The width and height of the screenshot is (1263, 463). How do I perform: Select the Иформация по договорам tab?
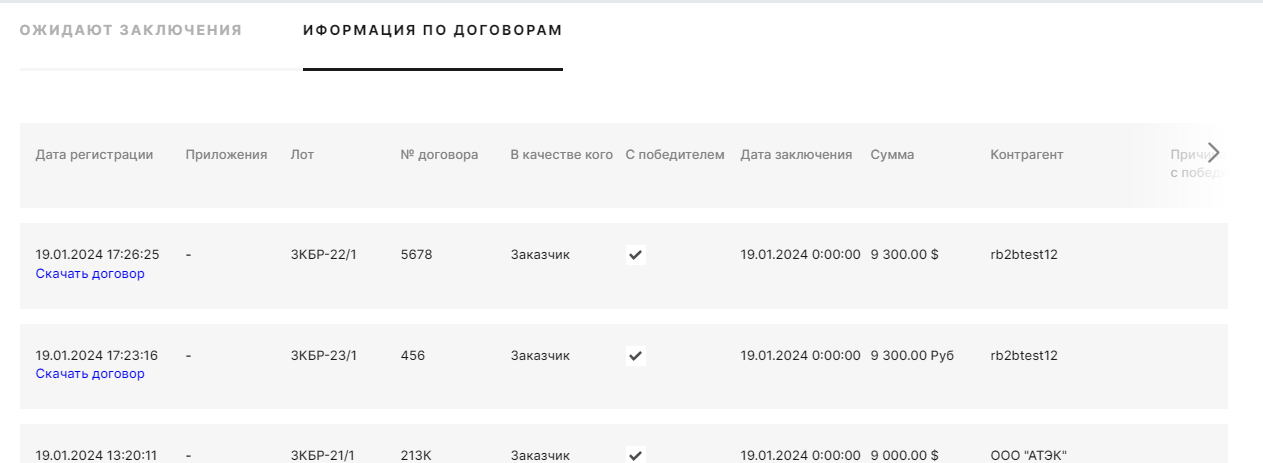[x=432, y=30]
